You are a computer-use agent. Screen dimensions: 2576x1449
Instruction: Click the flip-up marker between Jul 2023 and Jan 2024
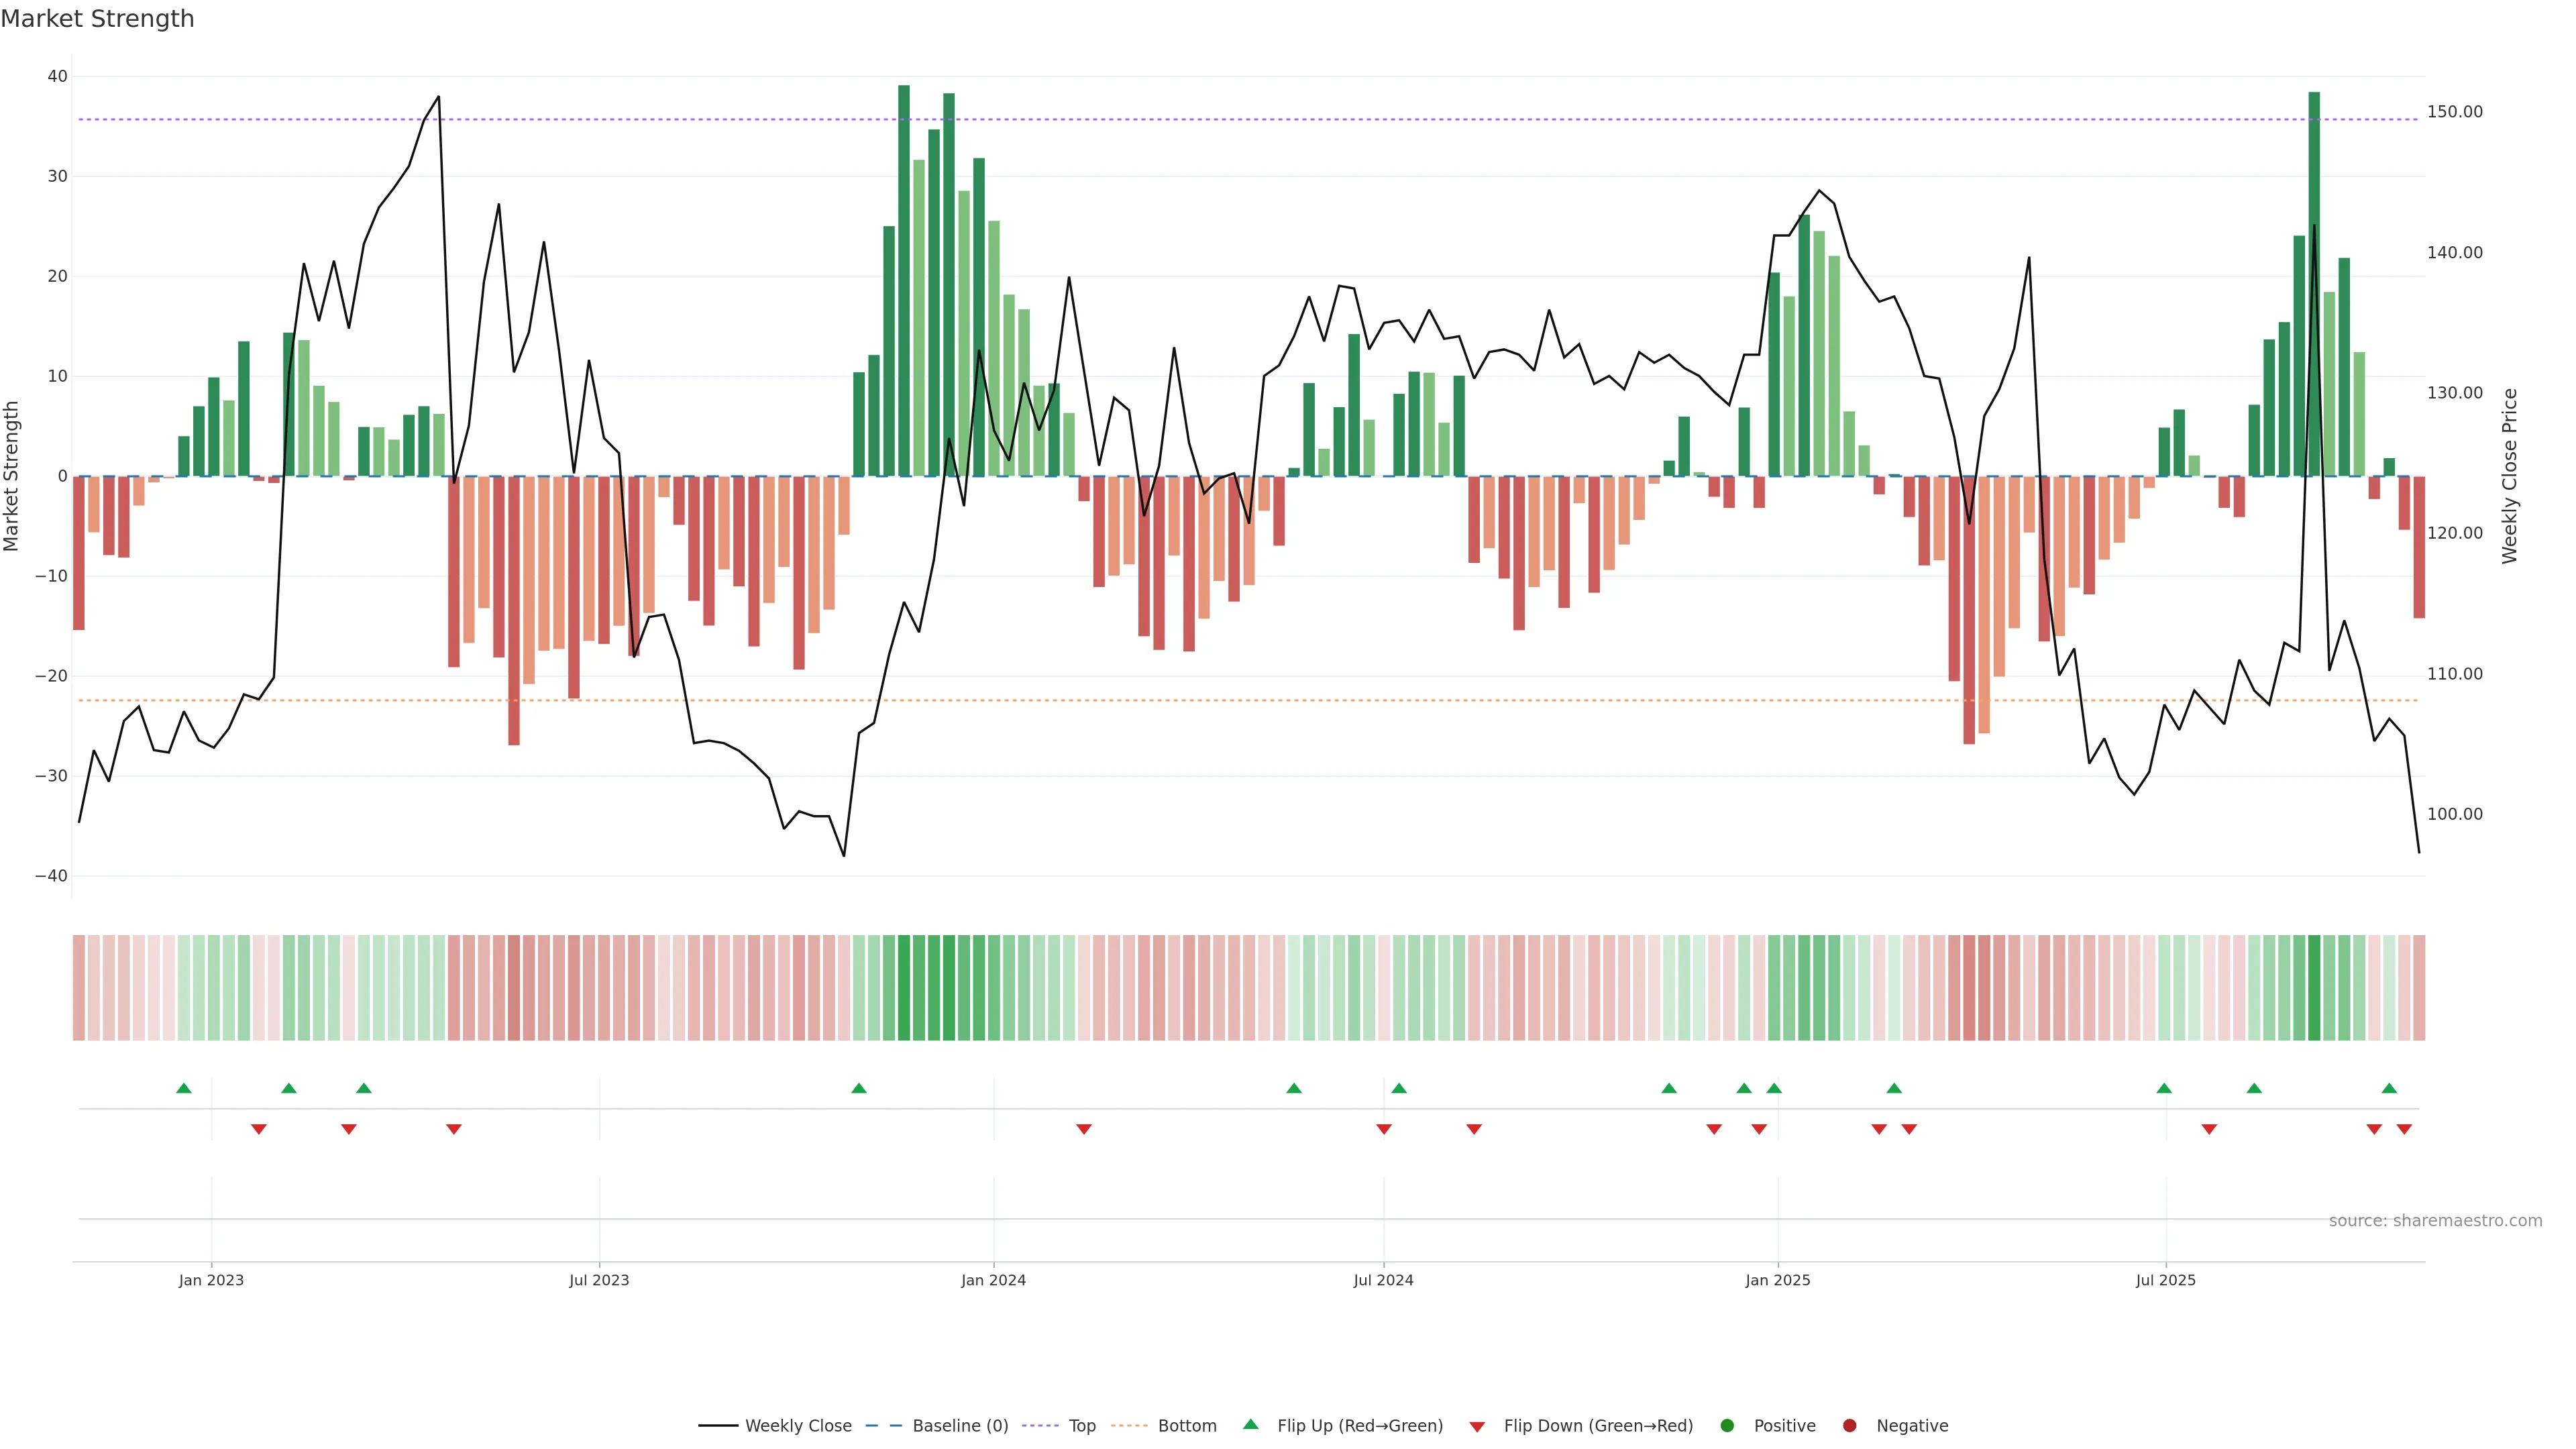859,1088
